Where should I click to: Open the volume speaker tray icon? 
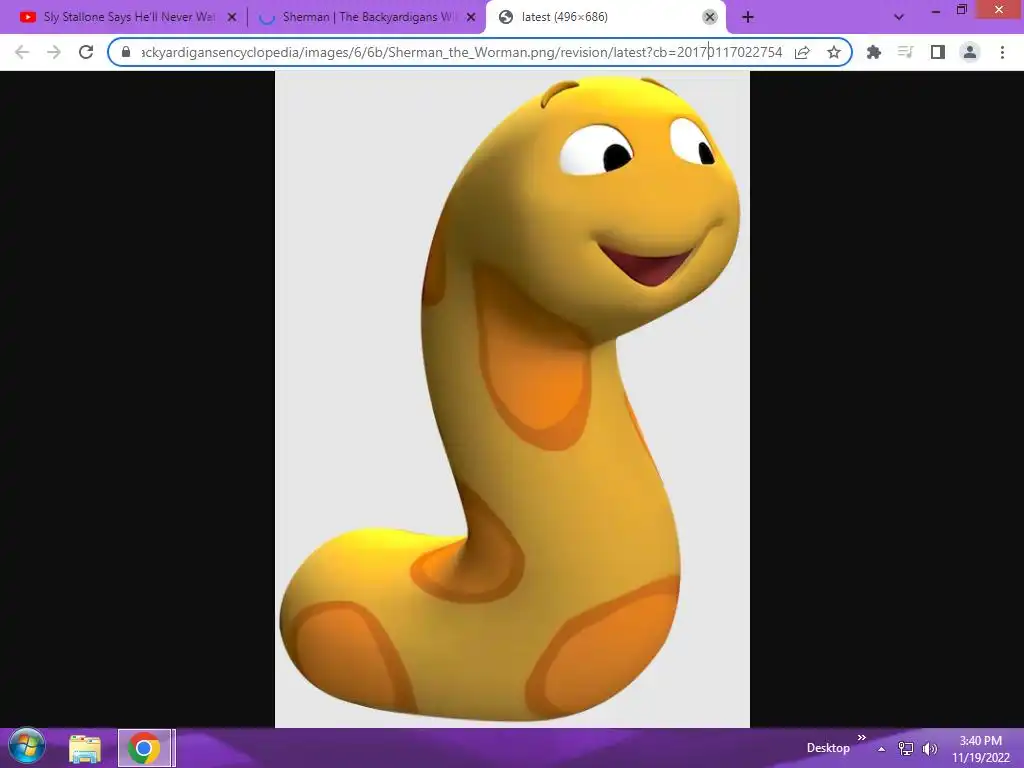point(929,749)
